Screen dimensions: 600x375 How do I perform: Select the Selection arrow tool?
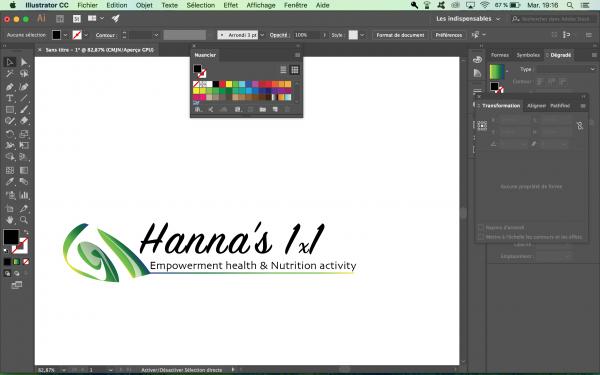click(x=10, y=62)
